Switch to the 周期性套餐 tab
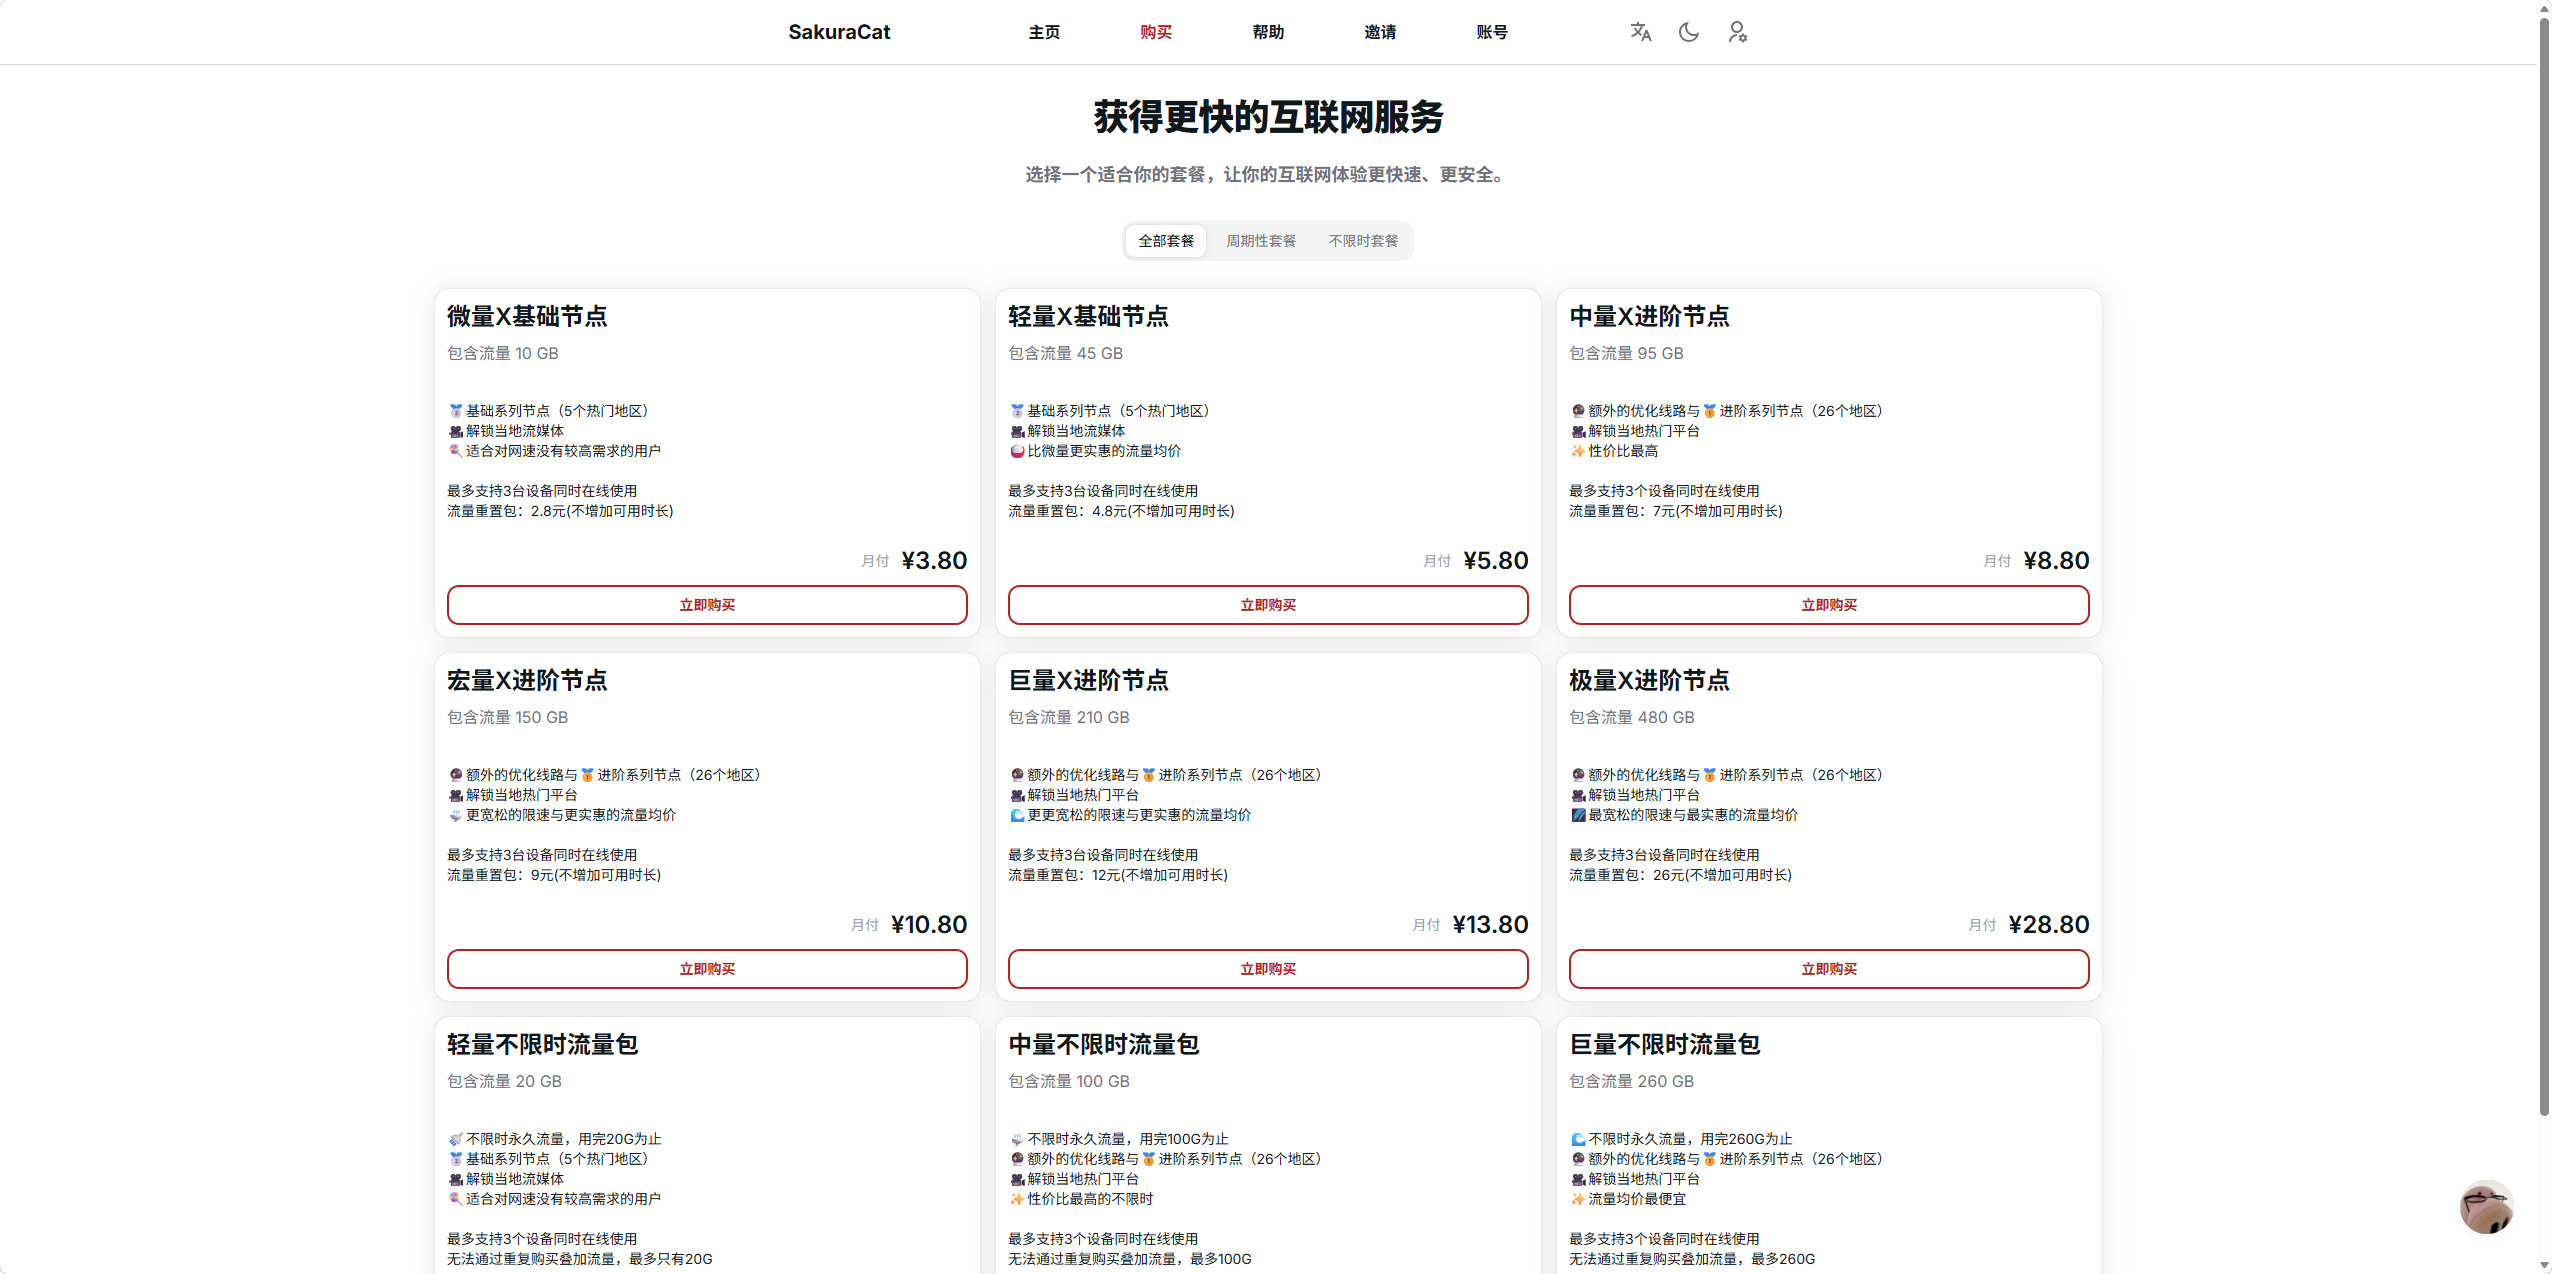This screenshot has width=2552, height=1274. pyautogui.click(x=1261, y=241)
